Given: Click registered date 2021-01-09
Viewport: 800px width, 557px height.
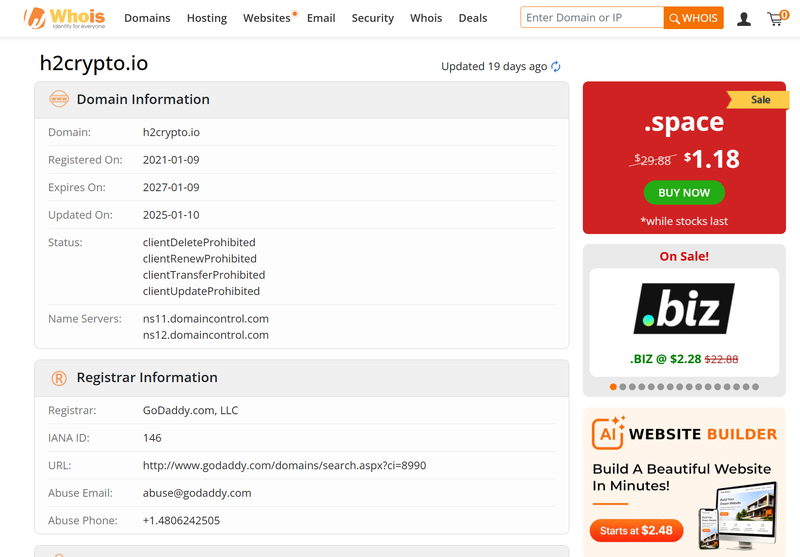Looking at the screenshot, I should tap(171, 160).
